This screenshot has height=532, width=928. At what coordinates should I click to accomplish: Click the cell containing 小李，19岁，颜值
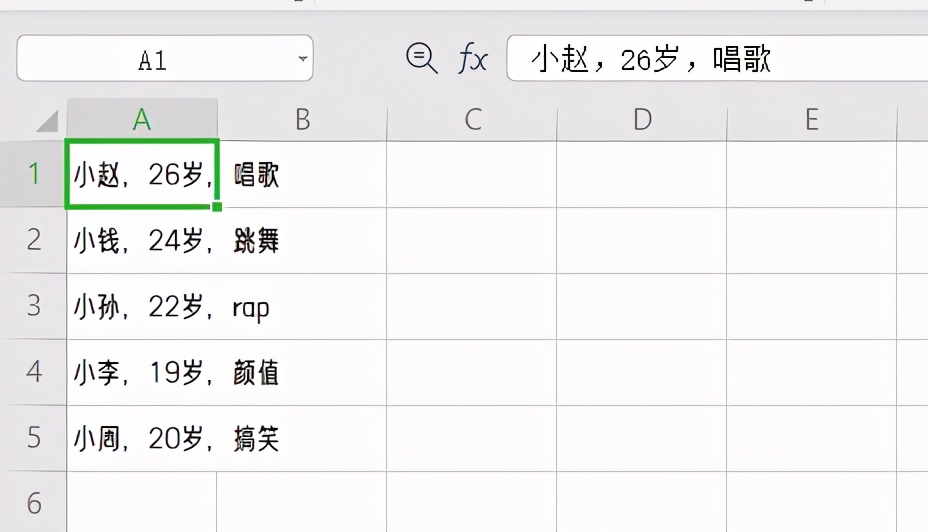coord(142,372)
